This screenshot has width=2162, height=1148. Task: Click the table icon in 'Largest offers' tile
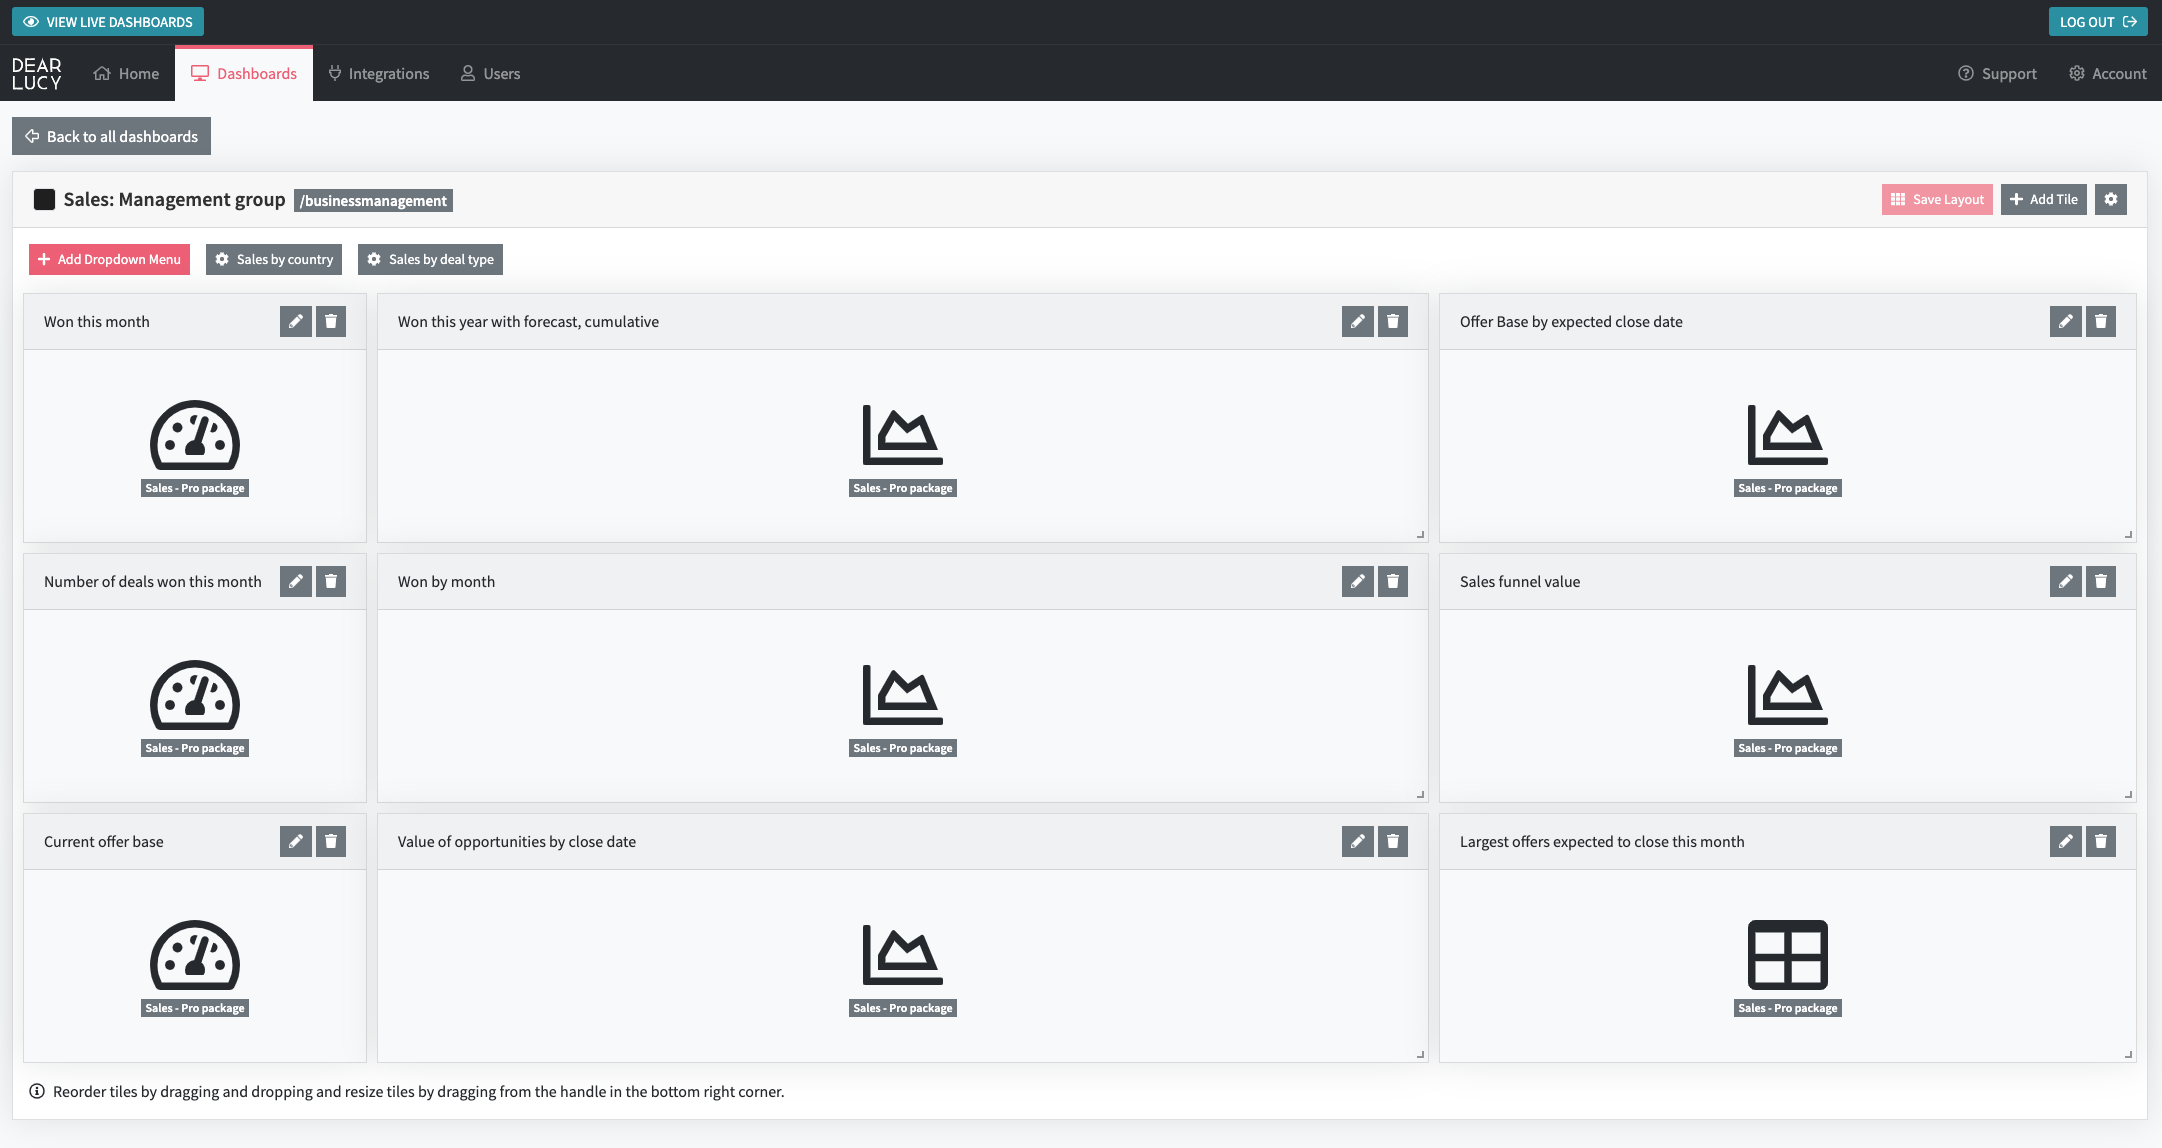(1788, 954)
